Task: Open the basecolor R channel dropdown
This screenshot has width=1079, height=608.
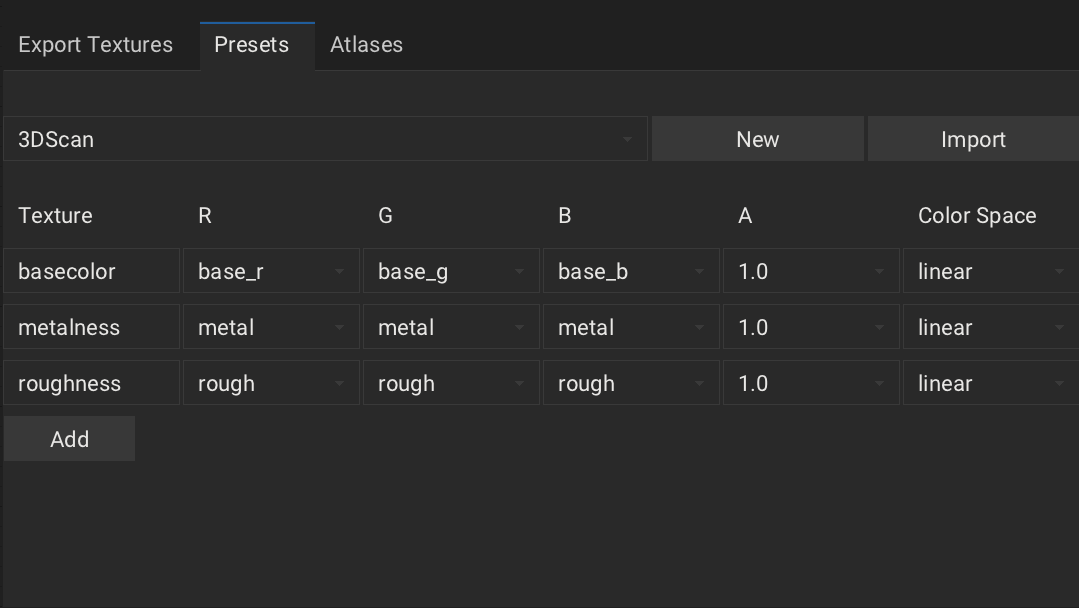Action: (271, 272)
